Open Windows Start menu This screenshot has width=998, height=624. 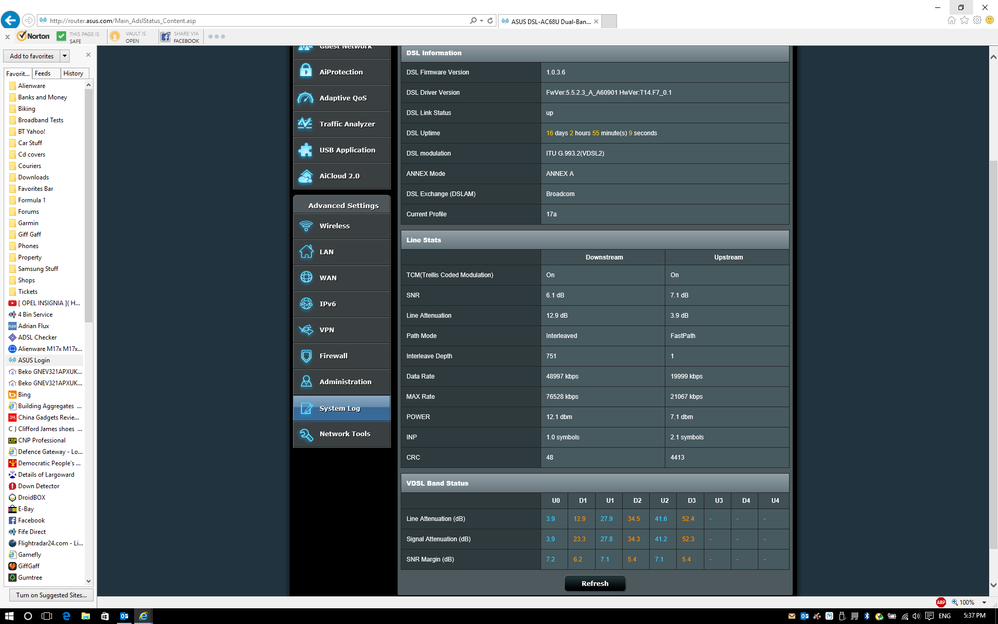(10, 616)
